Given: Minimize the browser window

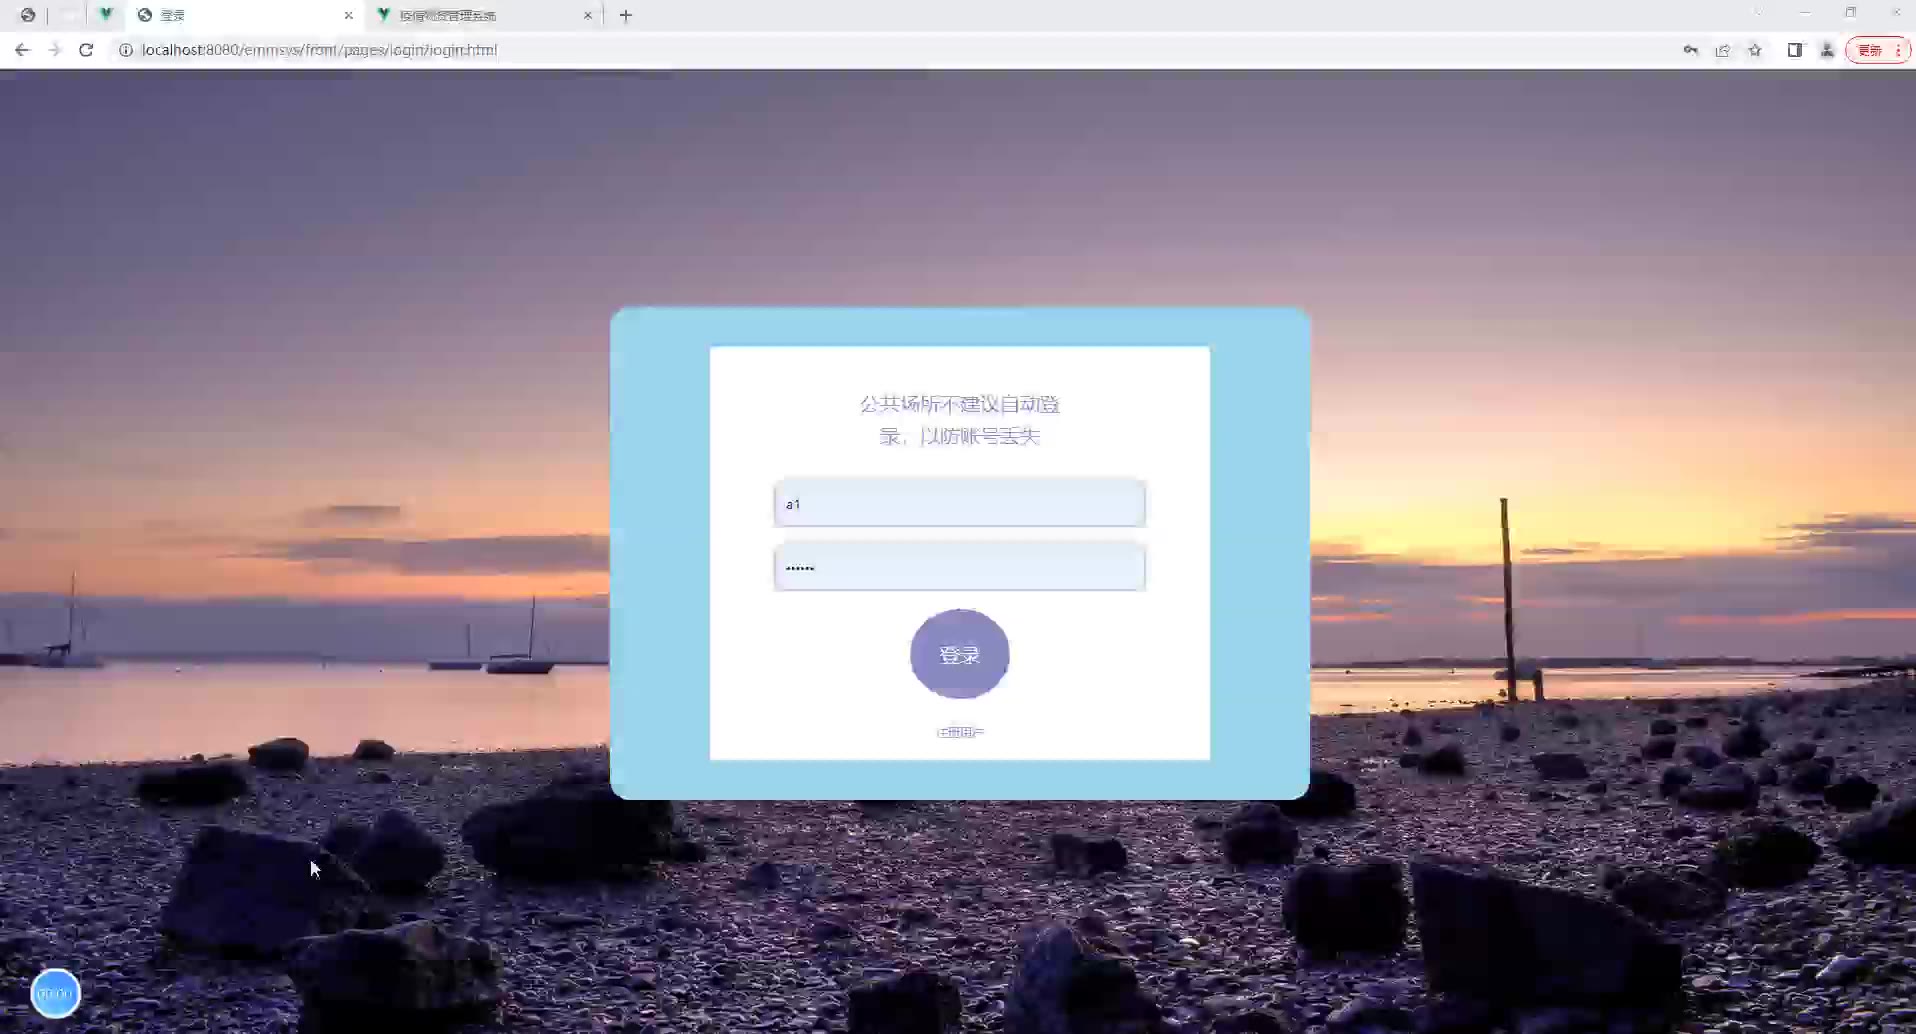Looking at the screenshot, I should click(1805, 13).
